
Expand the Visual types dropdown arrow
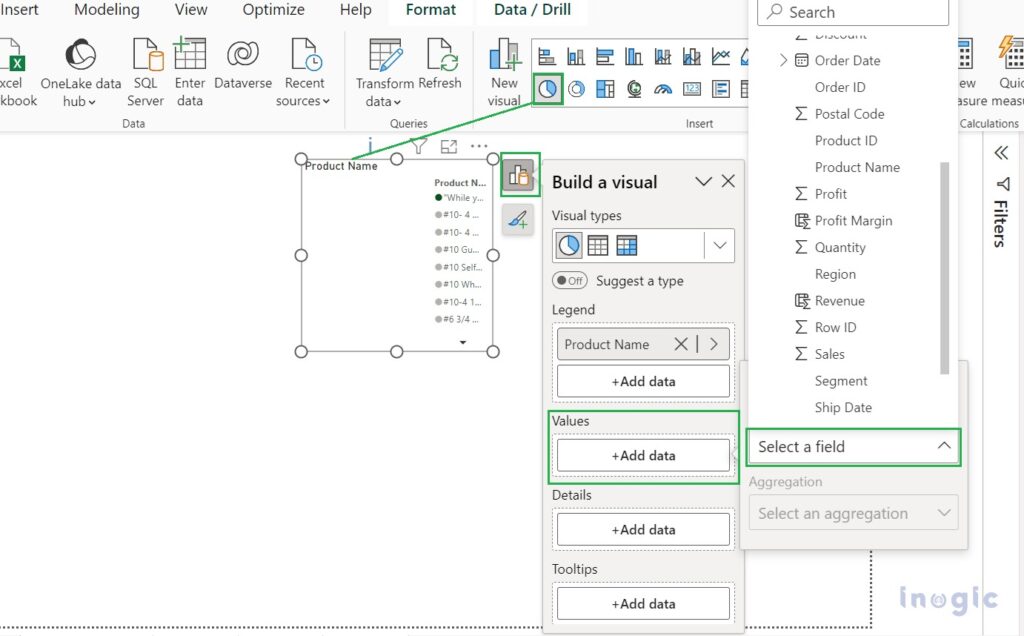coord(719,245)
